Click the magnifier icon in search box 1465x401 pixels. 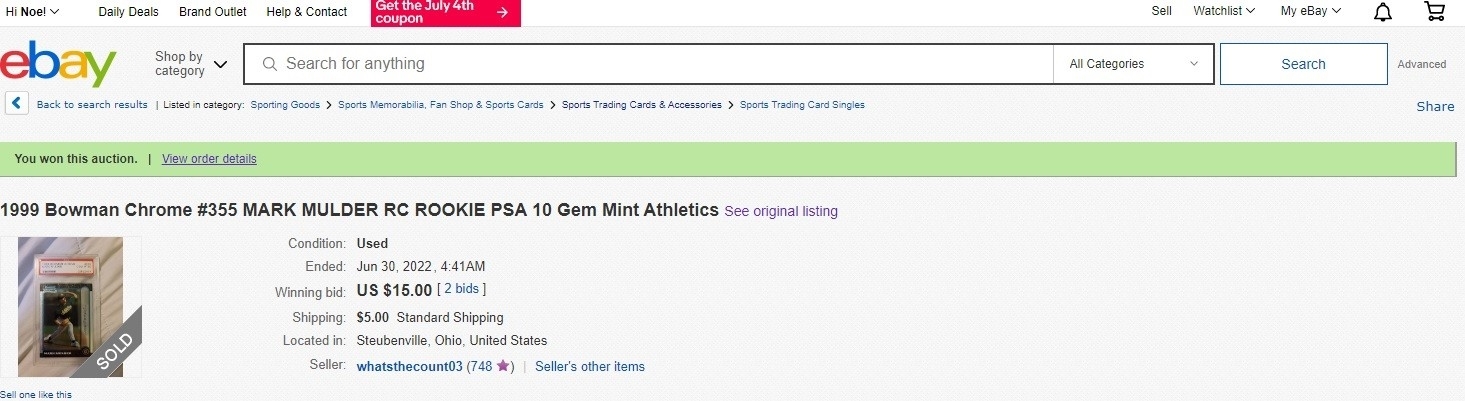[x=269, y=64]
